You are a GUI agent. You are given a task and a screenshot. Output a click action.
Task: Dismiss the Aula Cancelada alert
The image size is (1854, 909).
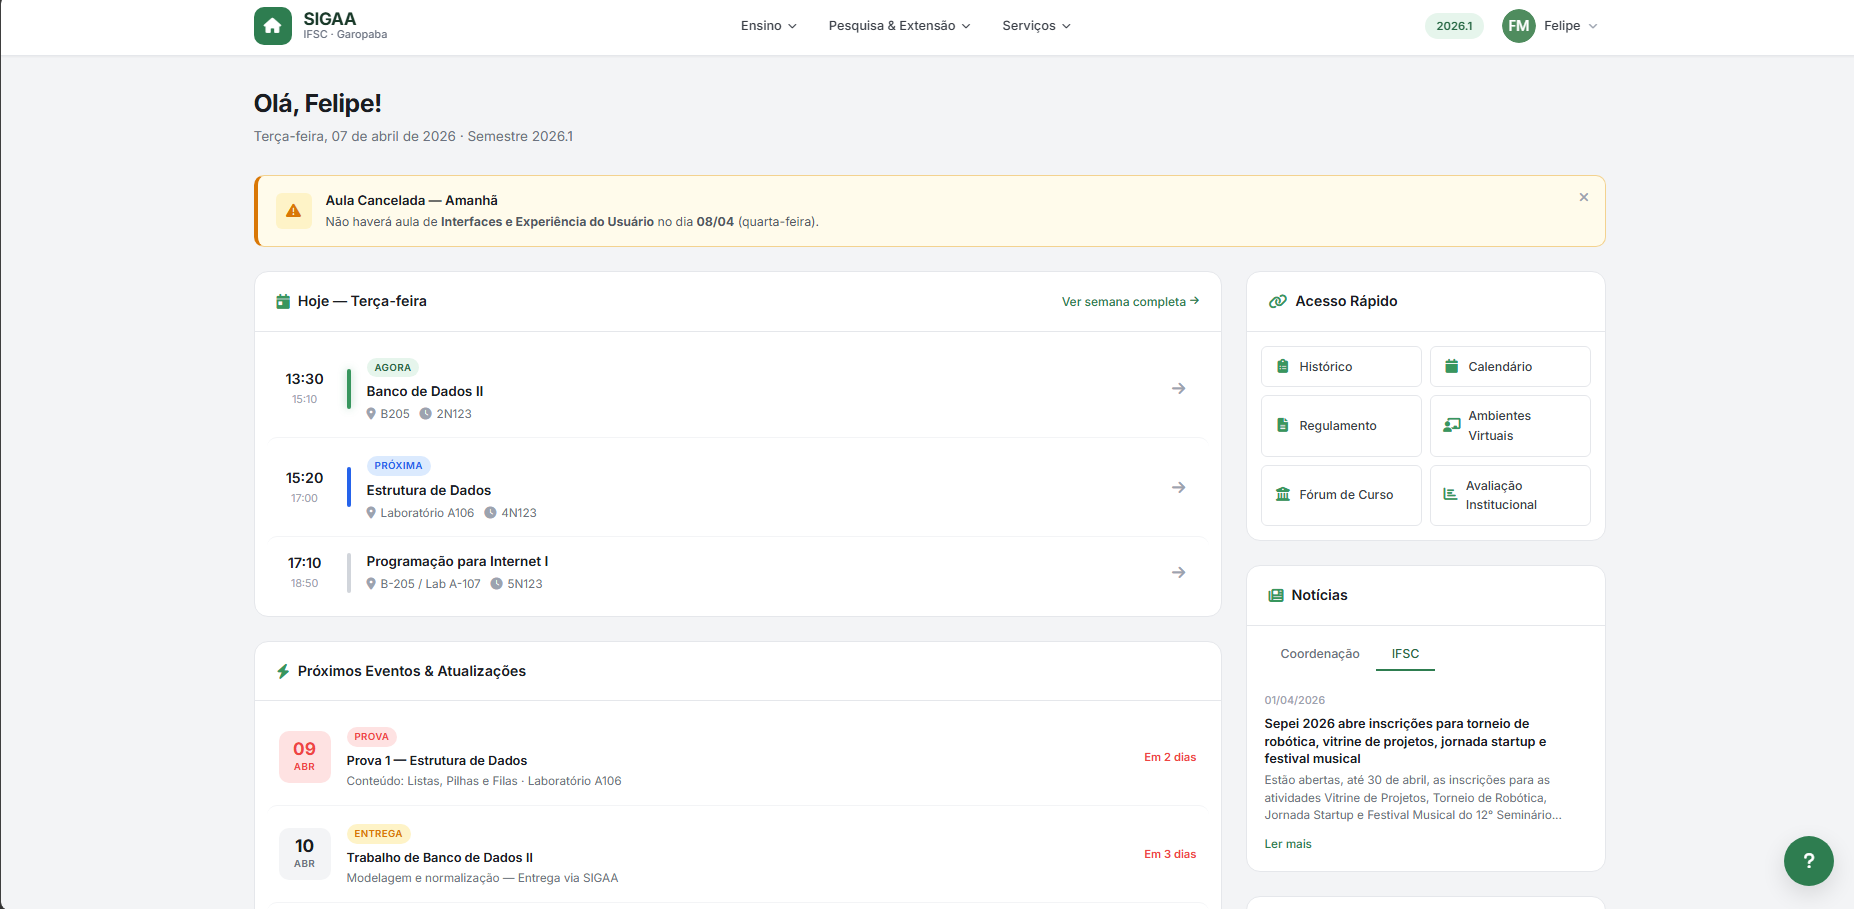point(1583,197)
